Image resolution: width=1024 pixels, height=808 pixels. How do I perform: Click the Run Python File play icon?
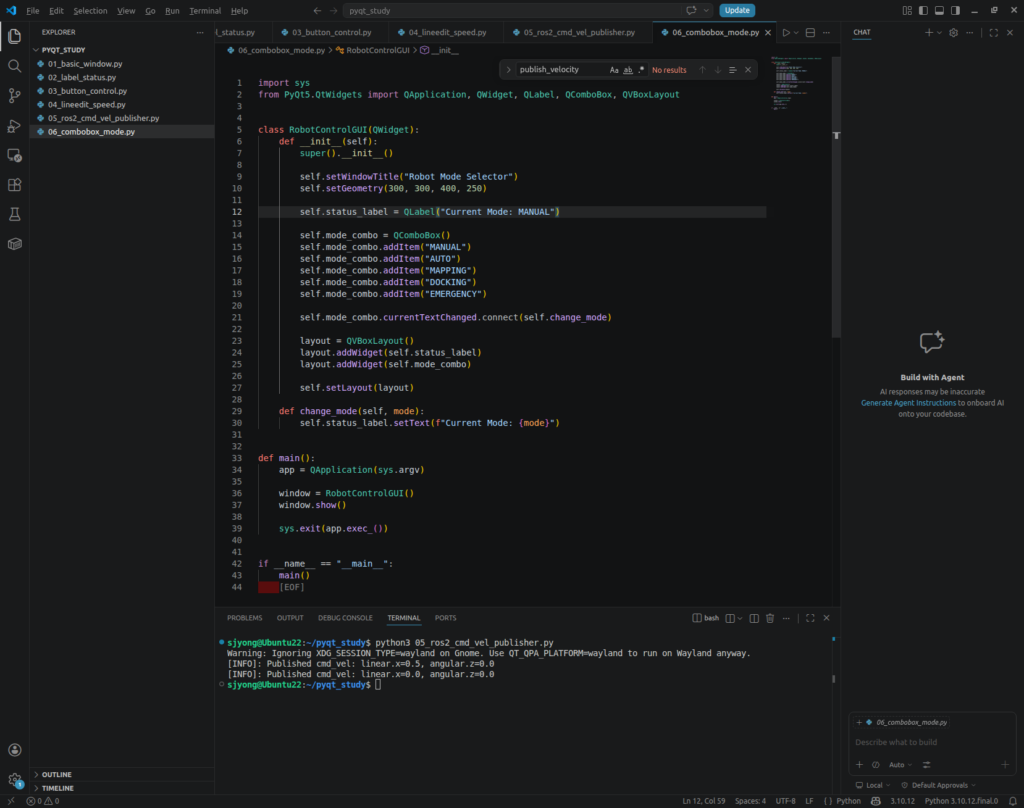[x=786, y=33]
